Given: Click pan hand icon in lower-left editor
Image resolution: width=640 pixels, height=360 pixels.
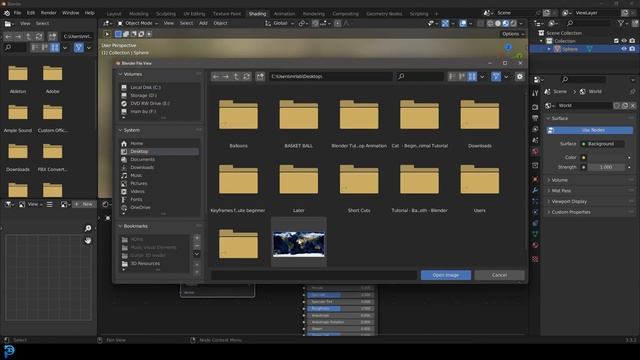Looking at the screenshot, I should pyautogui.click(x=88, y=241).
